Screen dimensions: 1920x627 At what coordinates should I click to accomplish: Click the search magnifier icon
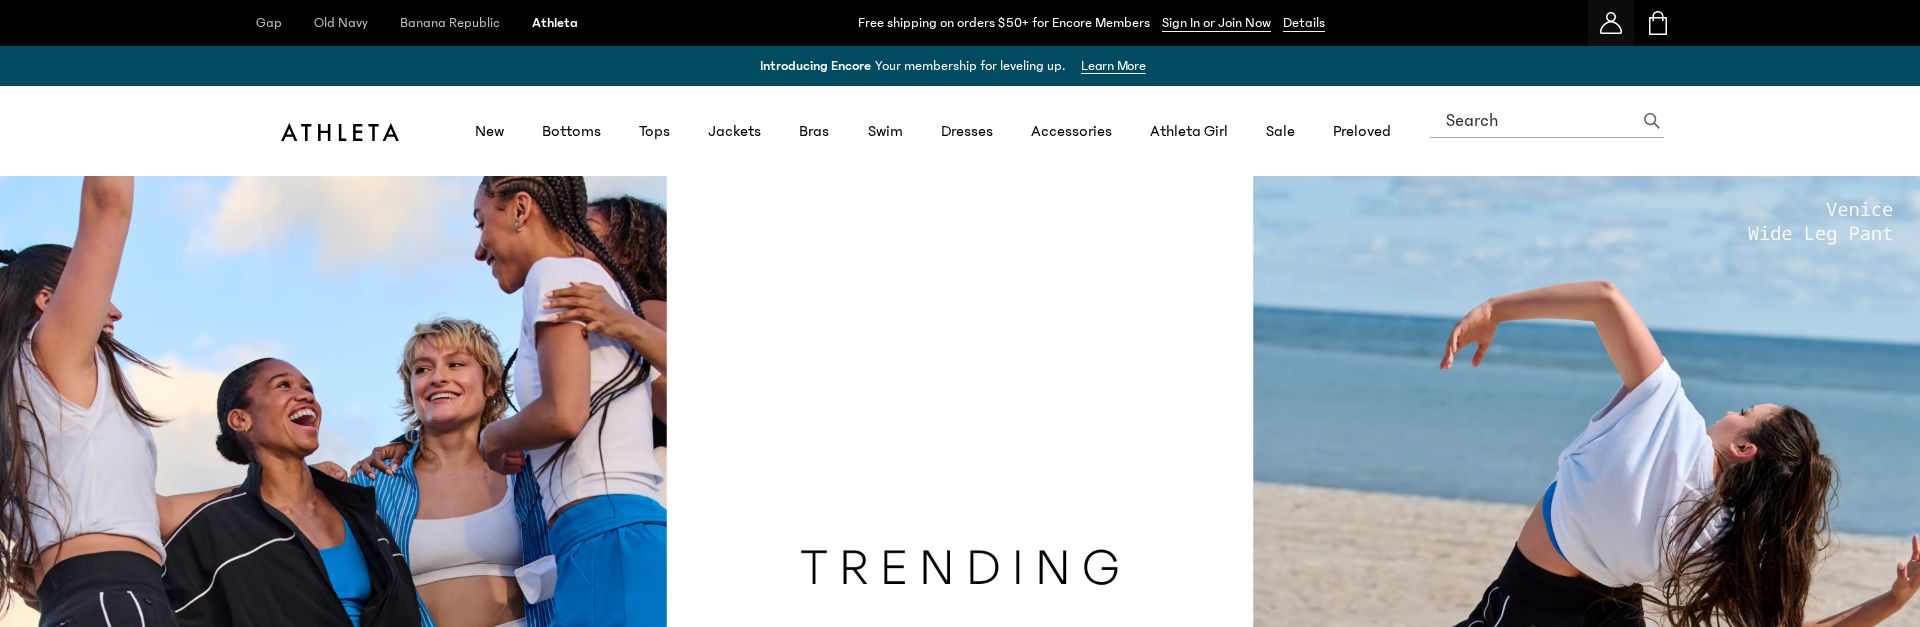coord(1652,121)
